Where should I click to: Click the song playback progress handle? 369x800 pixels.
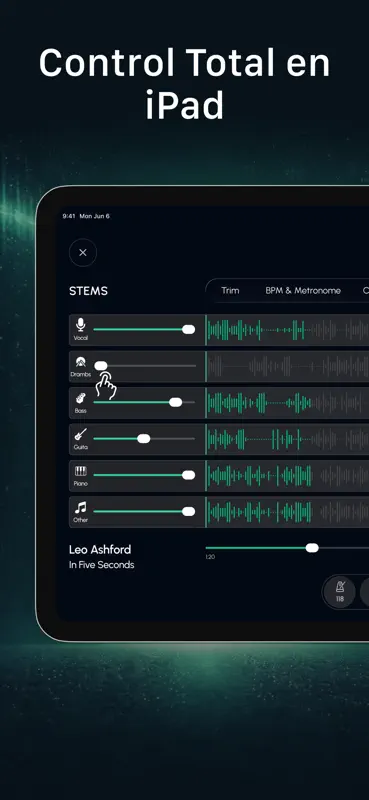(x=312, y=548)
